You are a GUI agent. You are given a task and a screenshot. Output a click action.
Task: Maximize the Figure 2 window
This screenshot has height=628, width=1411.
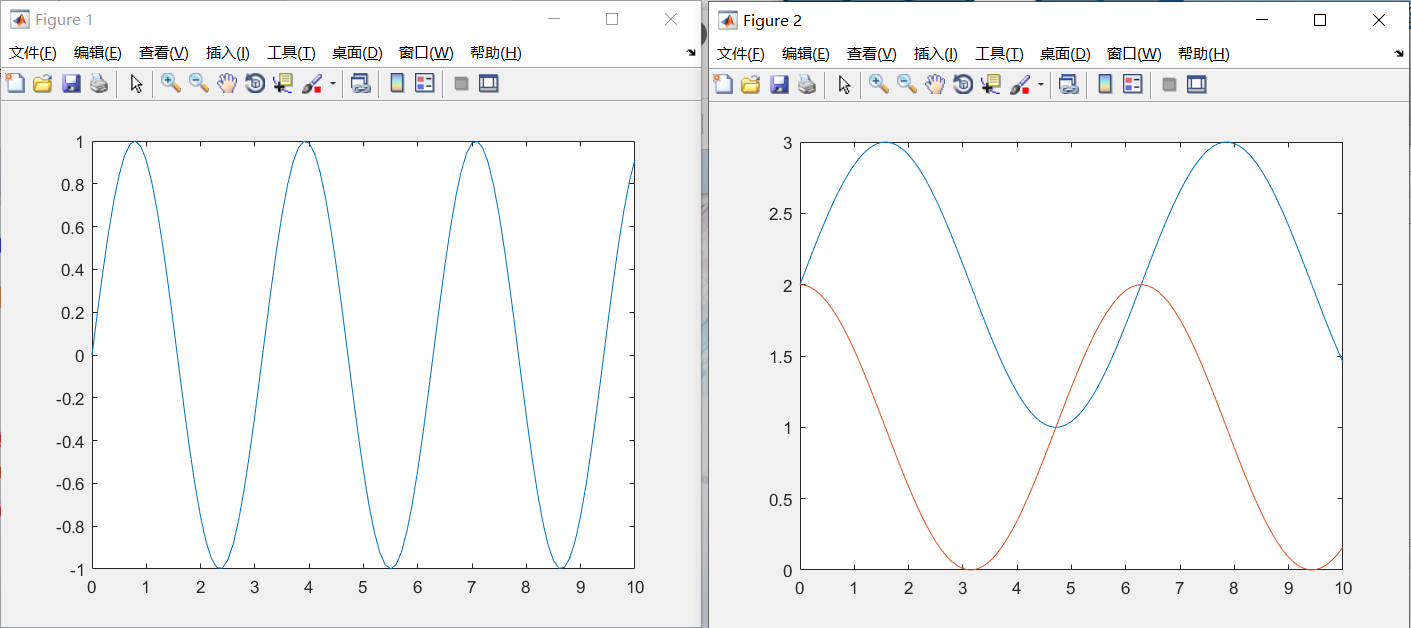point(1320,20)
